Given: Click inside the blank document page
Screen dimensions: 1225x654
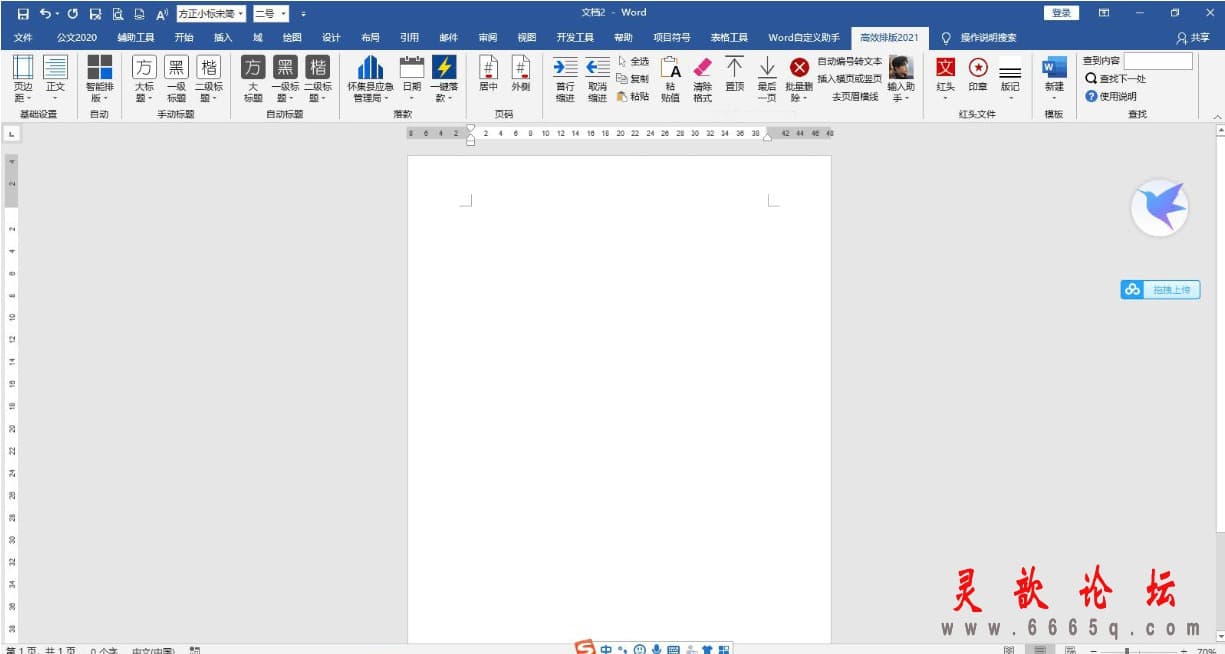Looking at the screenshot, I should click(619, 399).
